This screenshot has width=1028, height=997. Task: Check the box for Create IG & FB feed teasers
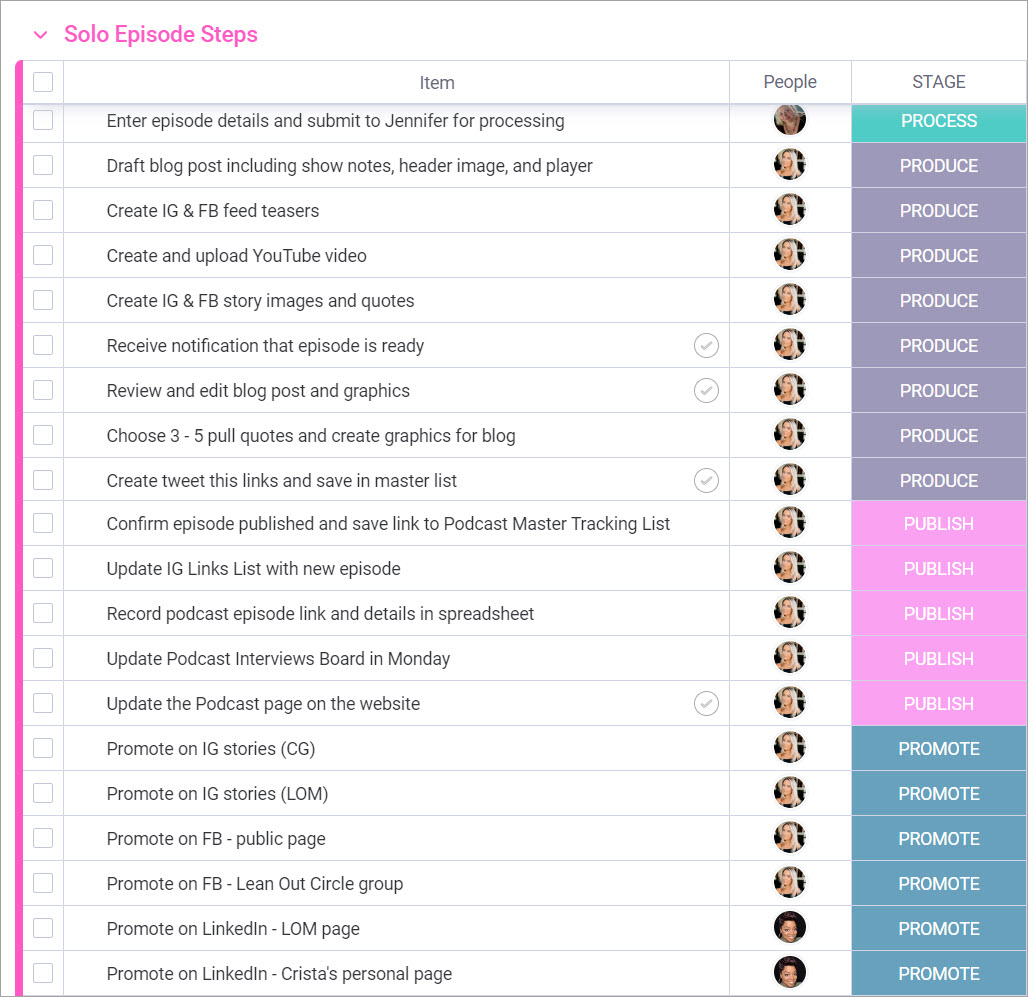[43, 210]
